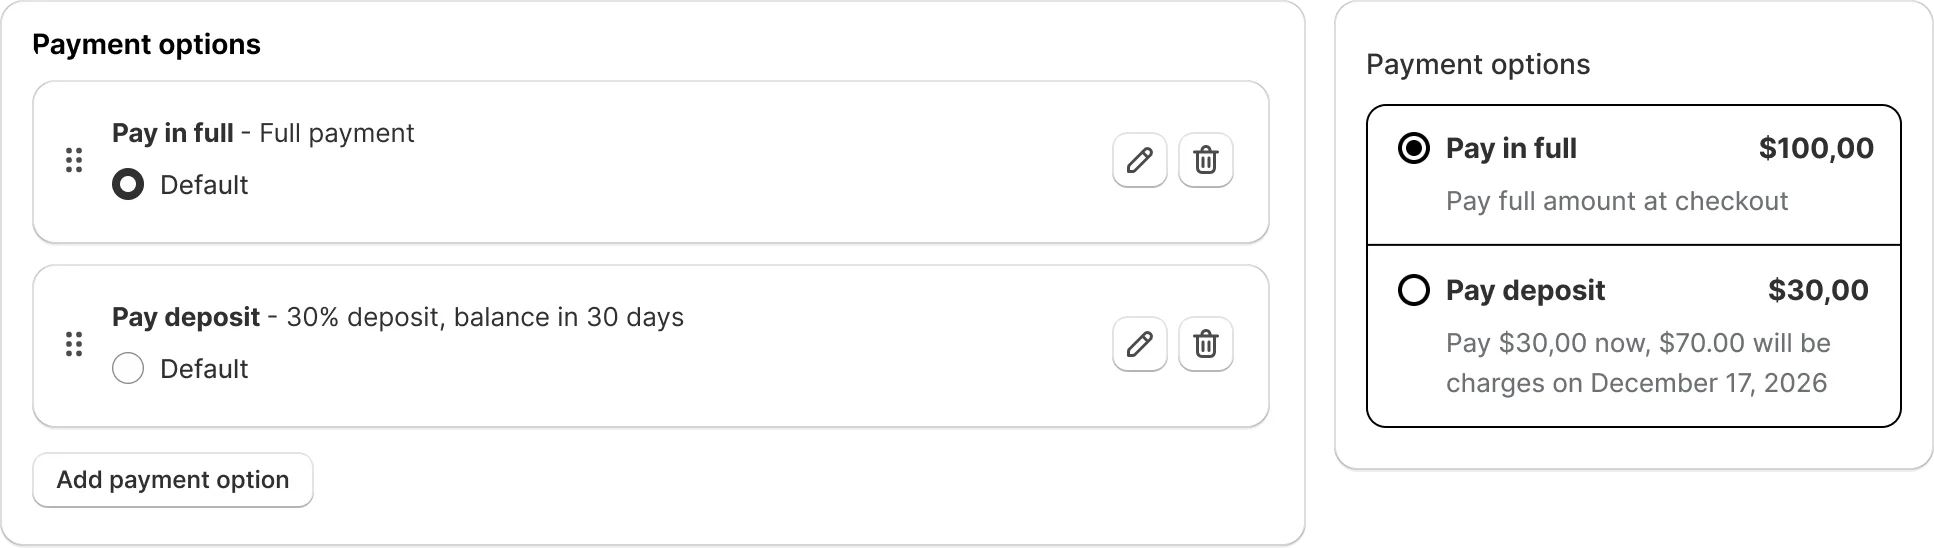The height and width of the screenshot is (548, 1934).
Task: Click the bold Payment options heading
Action: 147,44
